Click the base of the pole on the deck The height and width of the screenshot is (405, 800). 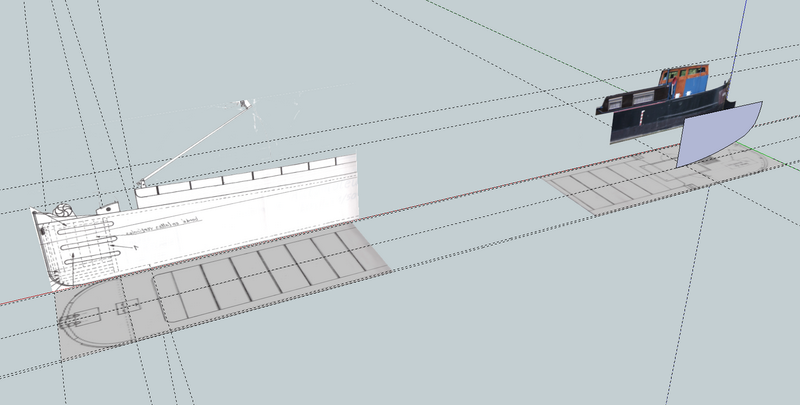(141, 184)
